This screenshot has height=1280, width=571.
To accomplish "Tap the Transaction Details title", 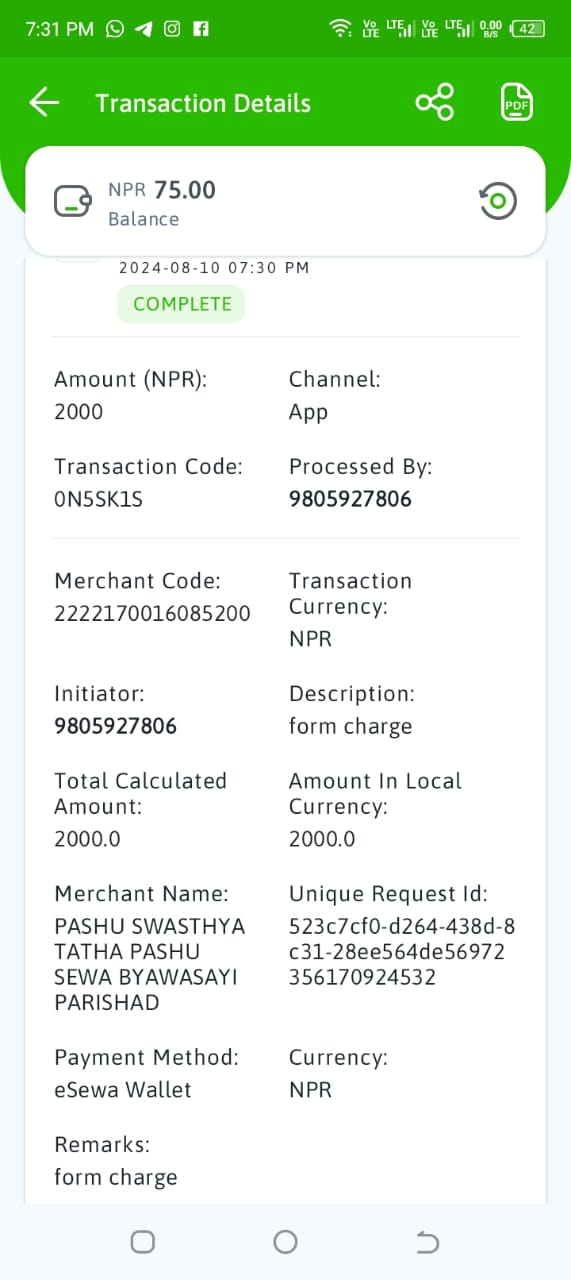I will [x=203, y=103].
